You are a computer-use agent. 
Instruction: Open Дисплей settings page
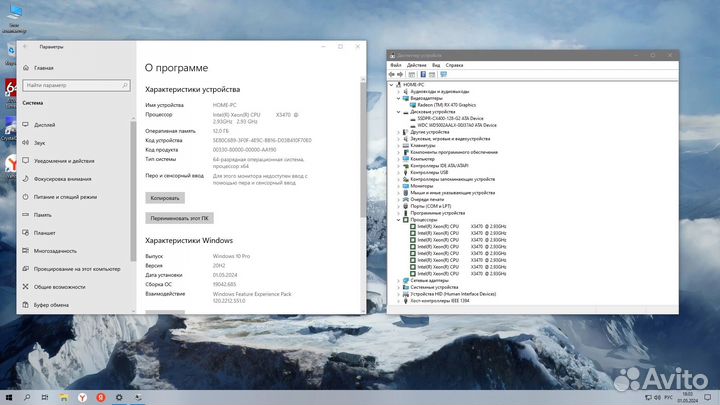(45, 125)
